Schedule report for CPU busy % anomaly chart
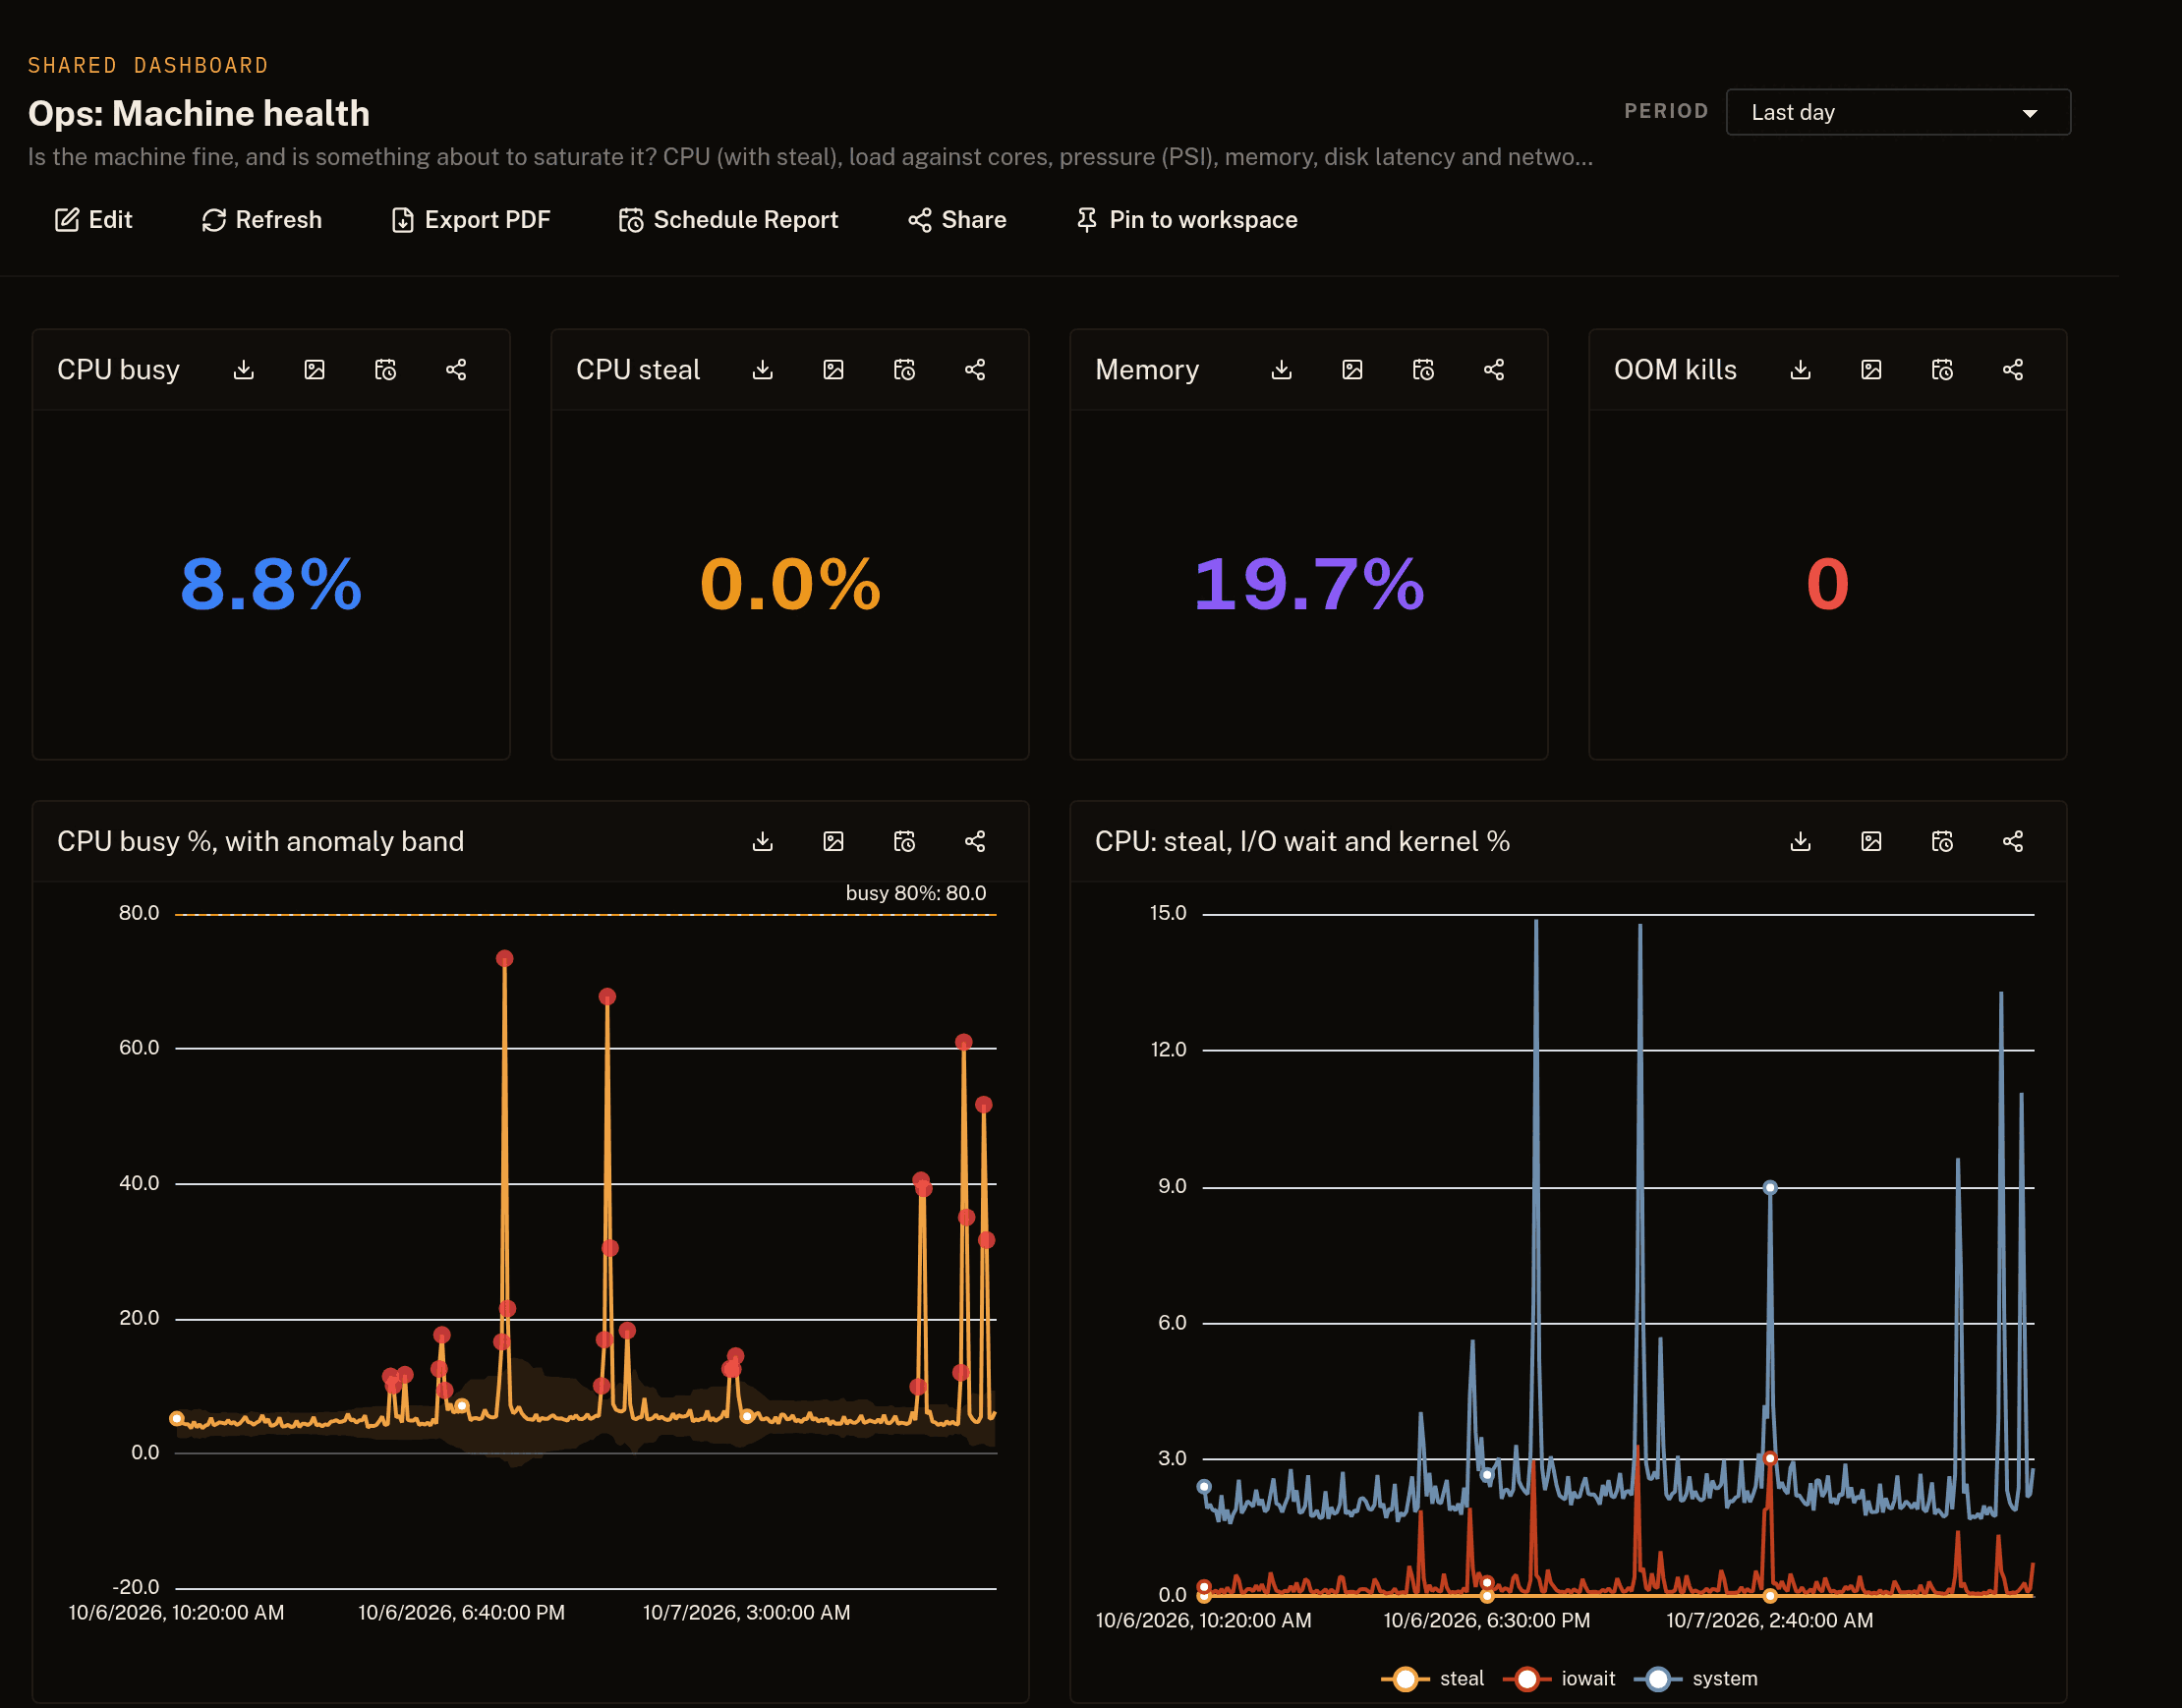Image resolution: width=2182 pixels, height=1708 pixels. point(904,841)
